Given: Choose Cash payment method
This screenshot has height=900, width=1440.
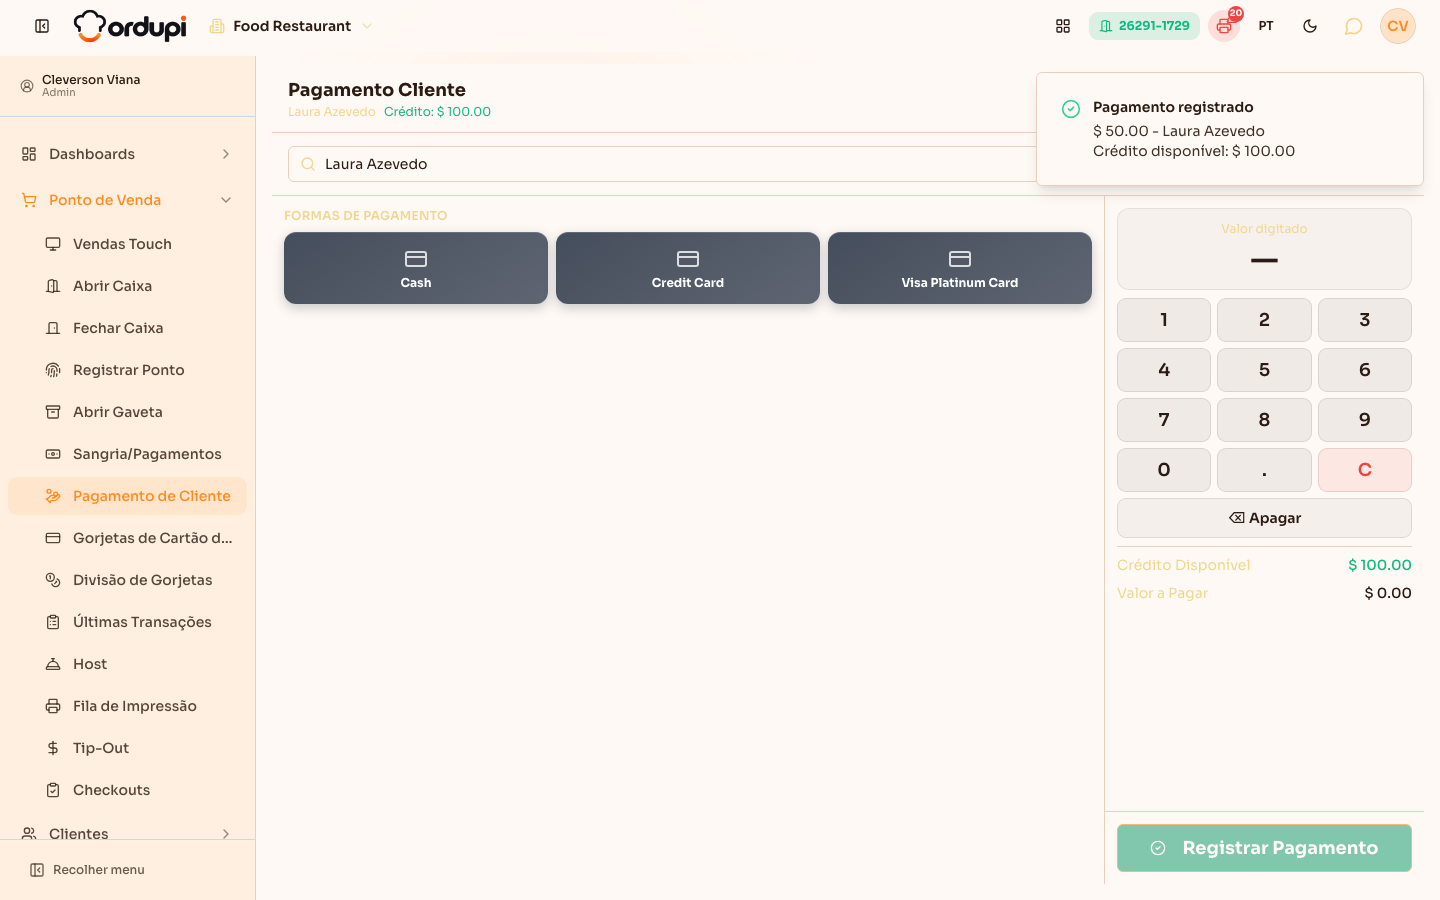Looking at the screenshot, I should point(416,268).
